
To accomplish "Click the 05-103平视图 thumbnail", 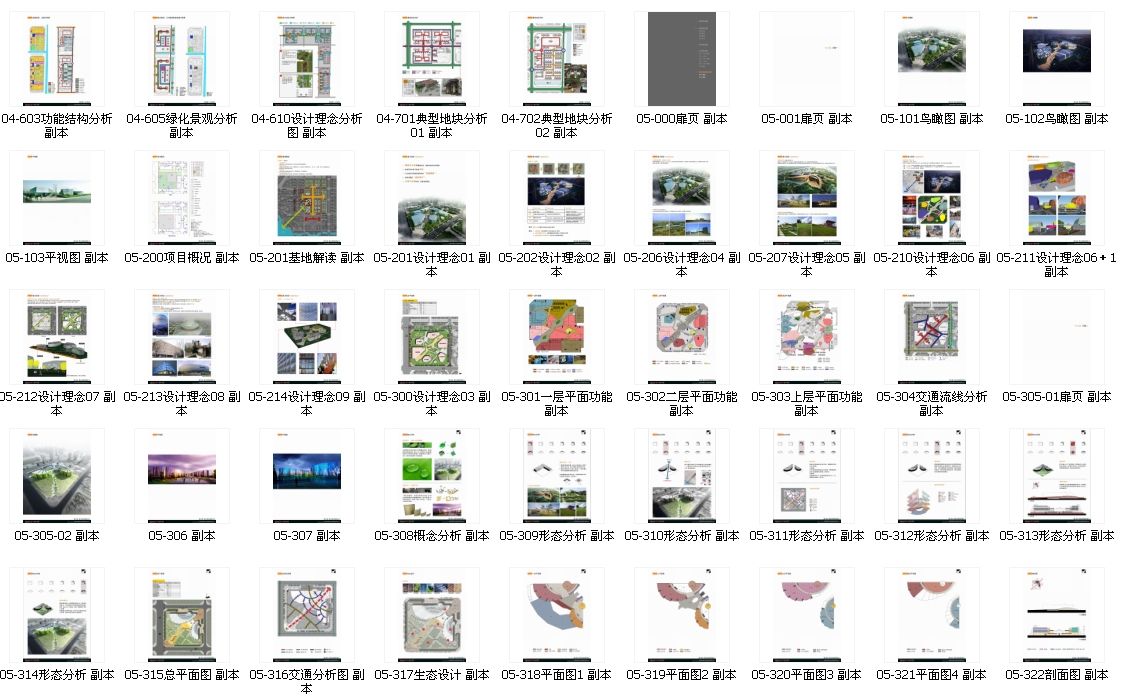I will (56, 198).
